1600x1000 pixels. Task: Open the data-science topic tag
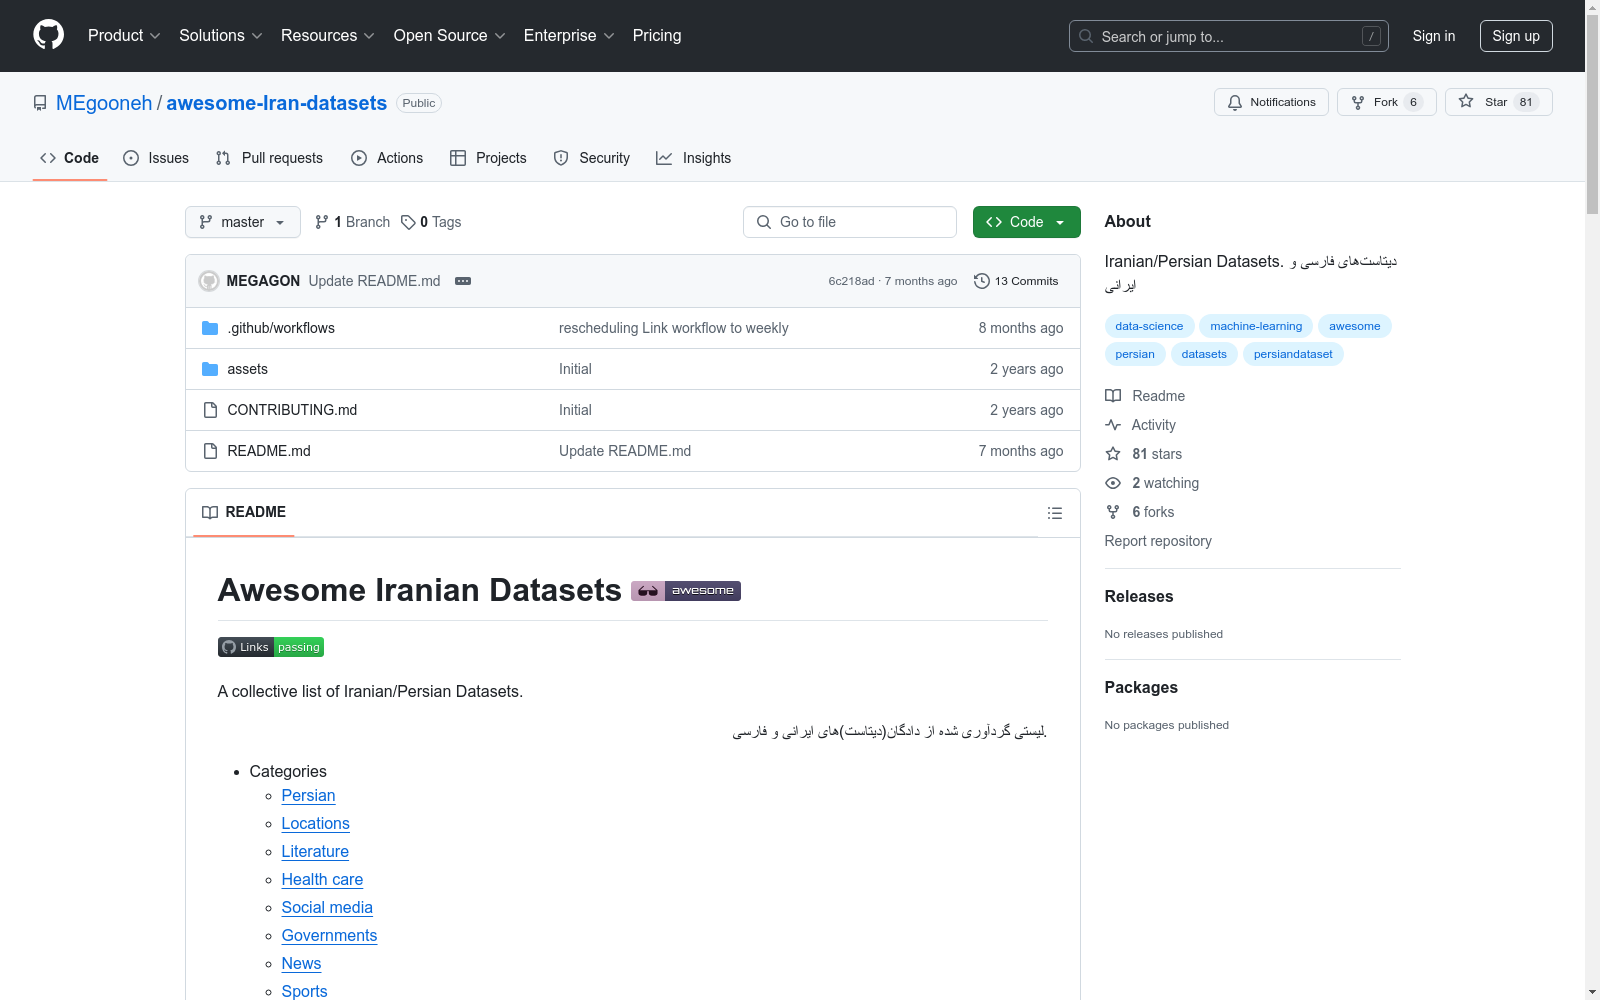pos(1149,326)
